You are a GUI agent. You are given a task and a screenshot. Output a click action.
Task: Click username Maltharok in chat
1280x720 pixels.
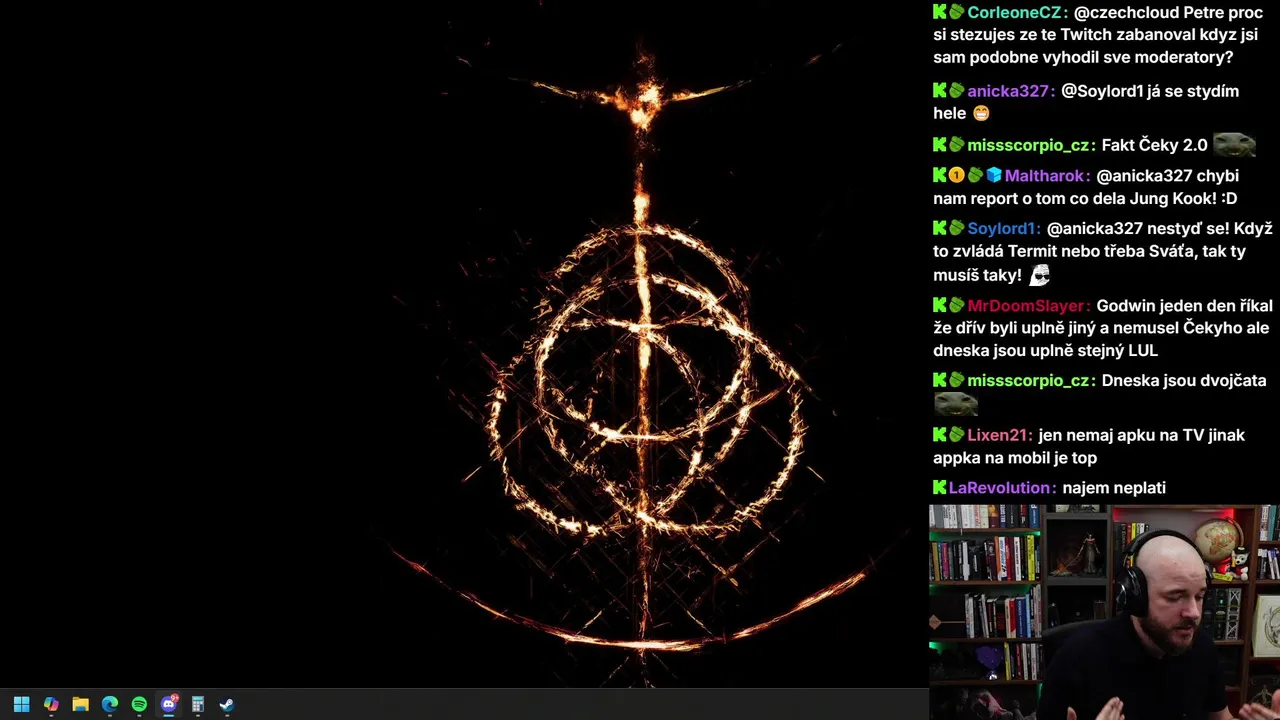(1047, 176)
